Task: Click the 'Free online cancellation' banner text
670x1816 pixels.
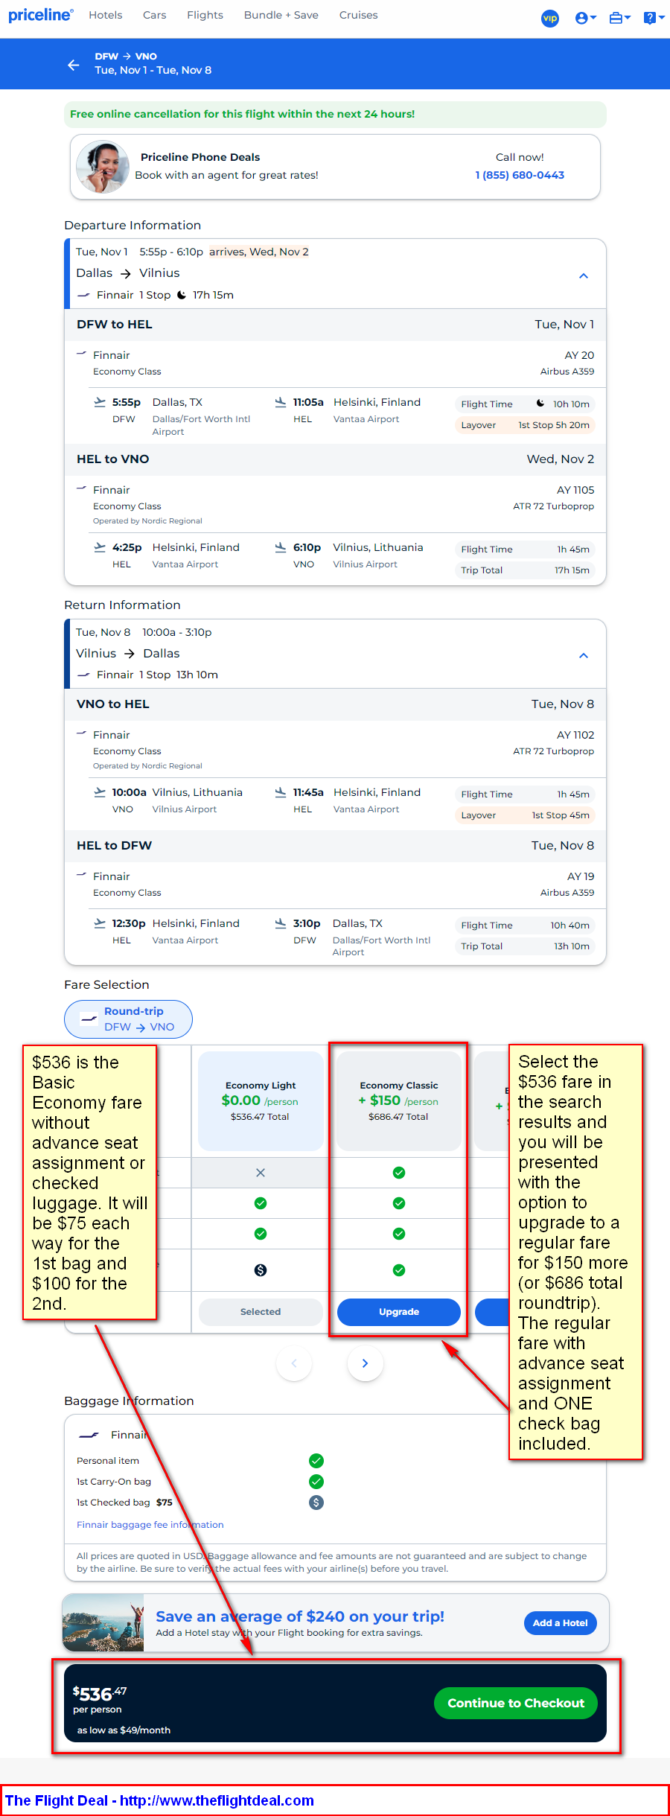Action: click(x=242, y=114)
